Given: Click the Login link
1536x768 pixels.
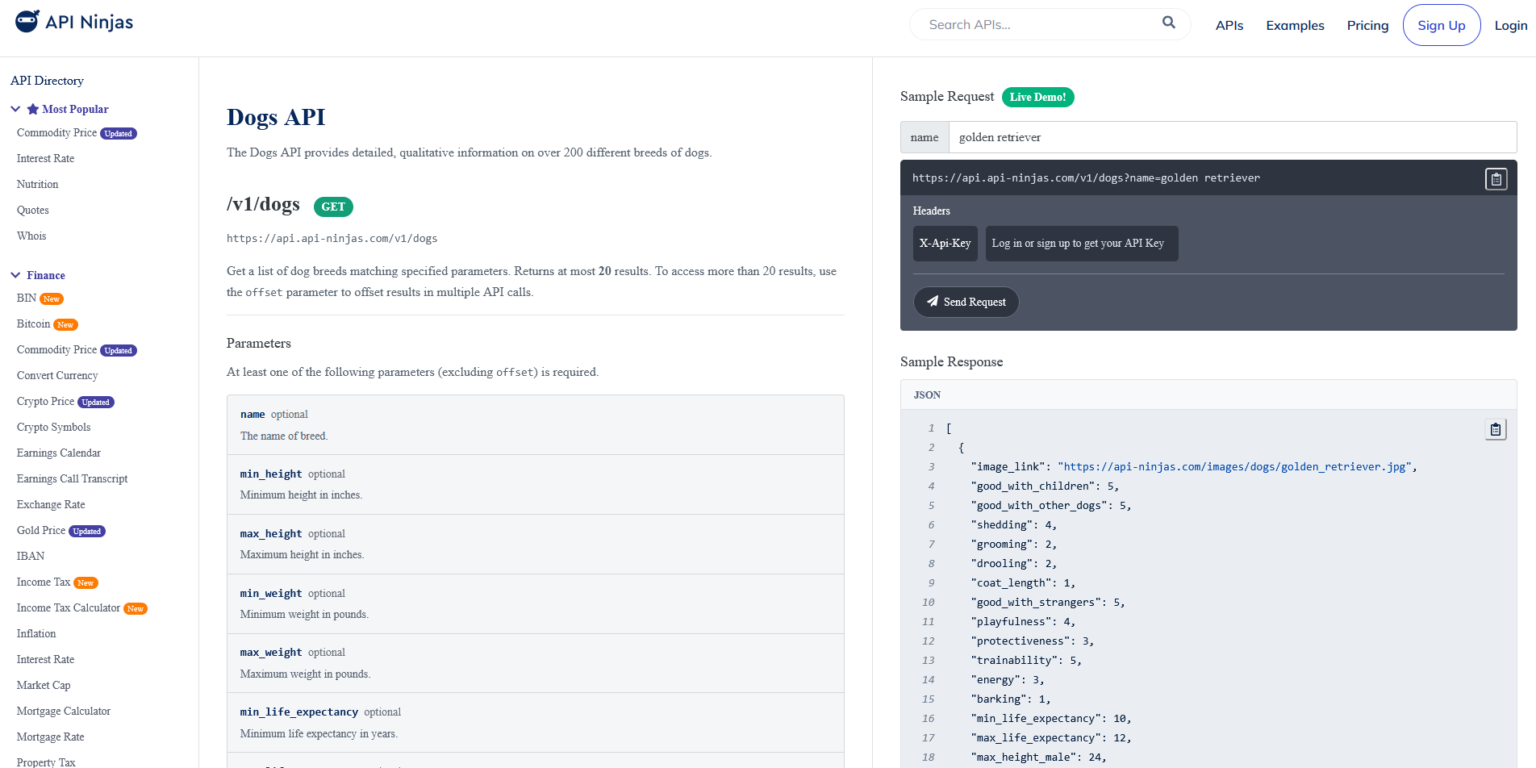Looking at the screenshot, I should [x=1510, y=26].
